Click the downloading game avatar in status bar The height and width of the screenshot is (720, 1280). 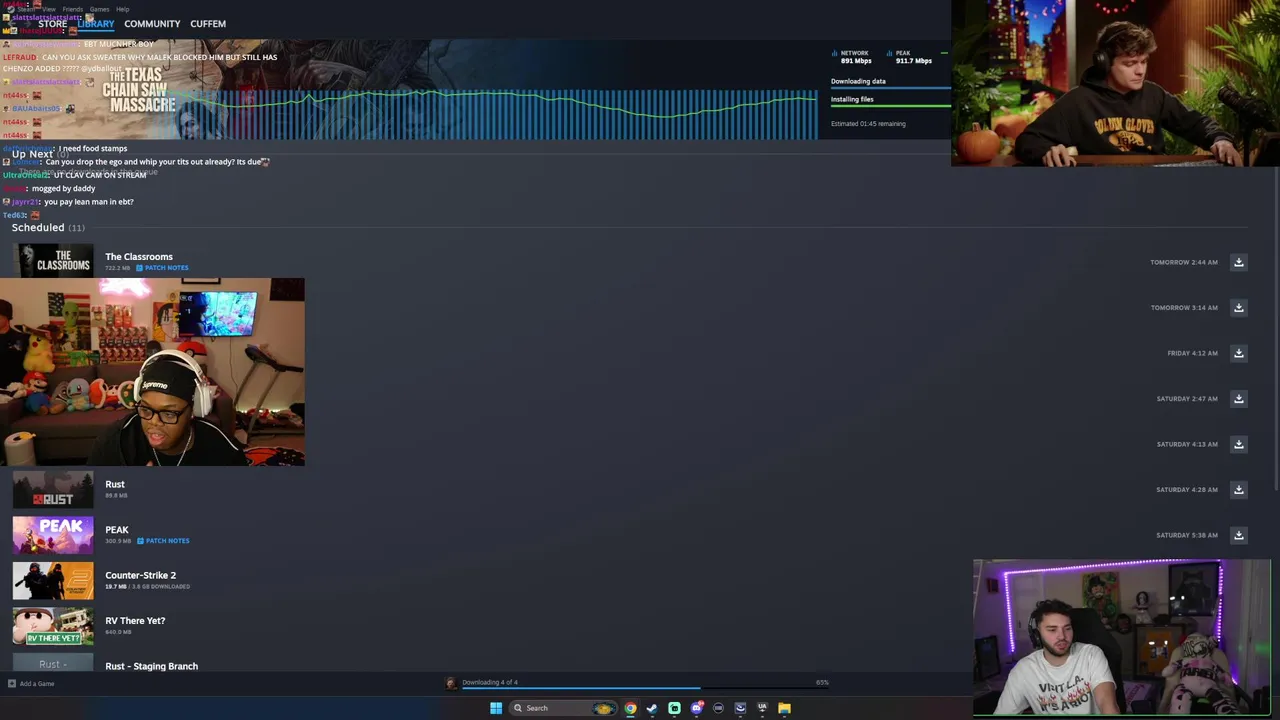click(x=450, y=683)
